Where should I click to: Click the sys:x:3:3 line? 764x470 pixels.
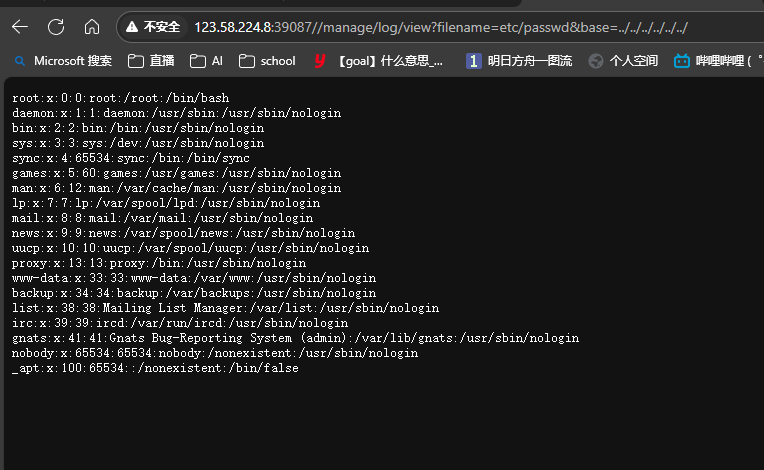click(x=138, y=143)
